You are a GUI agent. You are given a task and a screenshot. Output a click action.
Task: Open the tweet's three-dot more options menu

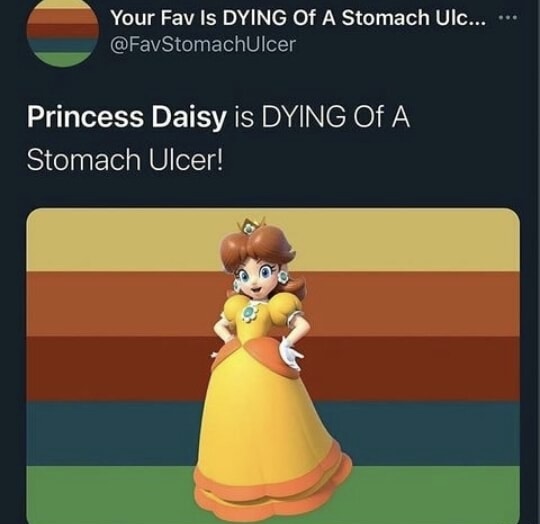508,16
